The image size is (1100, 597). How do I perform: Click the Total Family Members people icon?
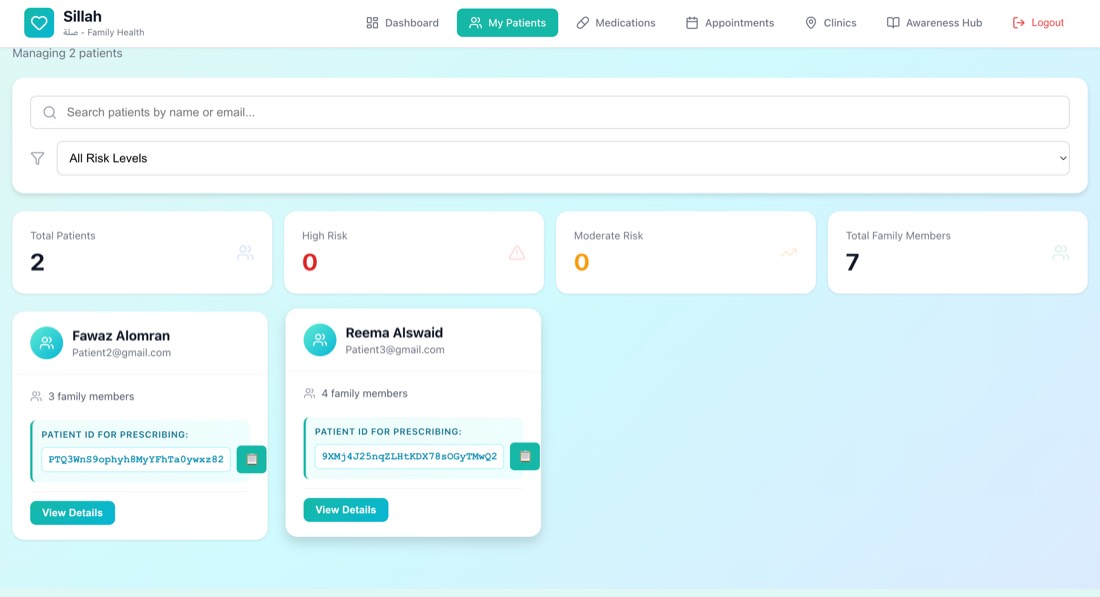[x=1061, y=253]
